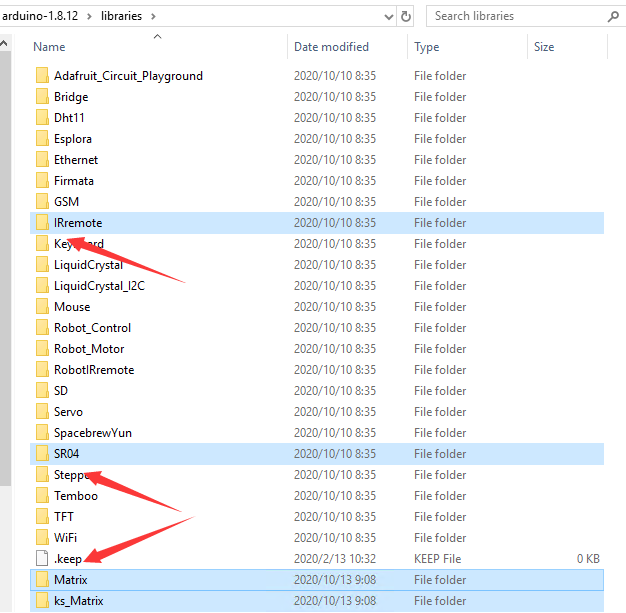Click the .keep file icon

point(42,558)
